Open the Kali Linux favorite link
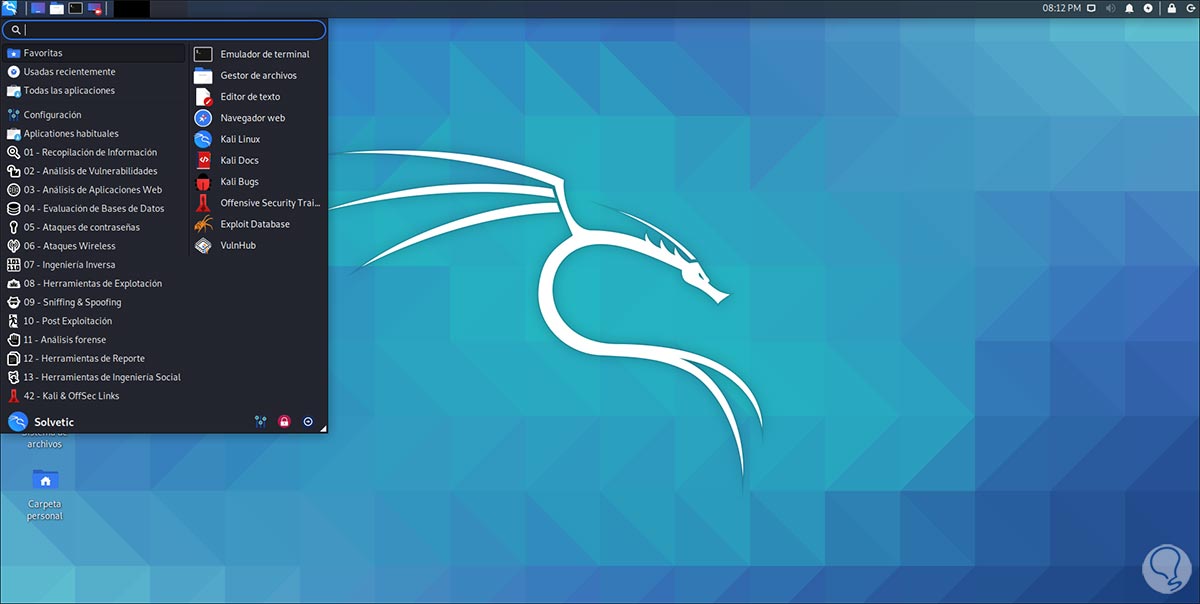The width and height of the screenshot is (1200, 604). click(258, 139)
